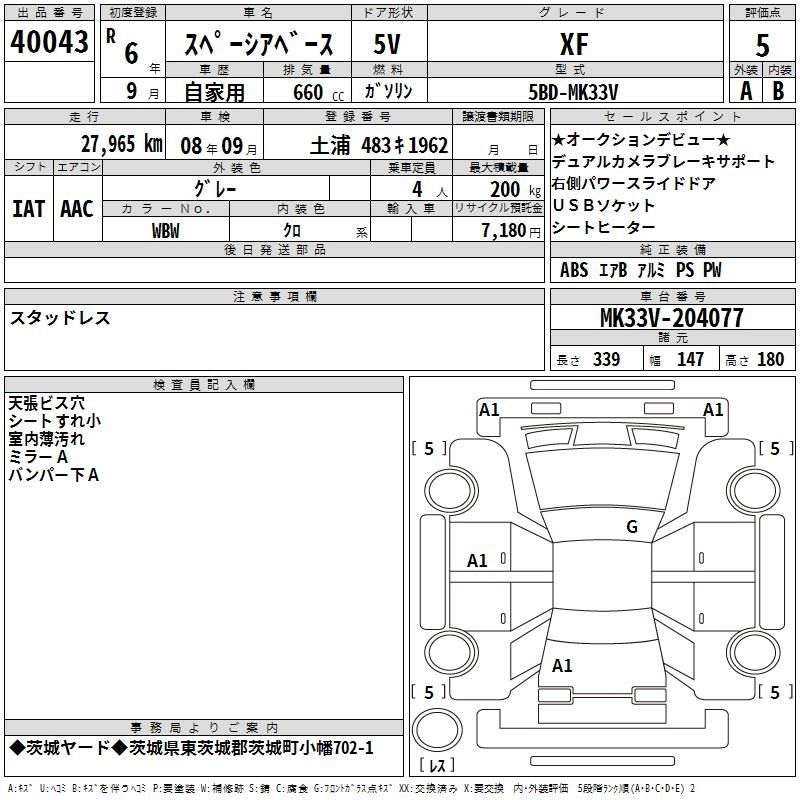Select the 茨城ヤード address line
This screenshot has height=800, width=800.
click(x=191, y=748)
